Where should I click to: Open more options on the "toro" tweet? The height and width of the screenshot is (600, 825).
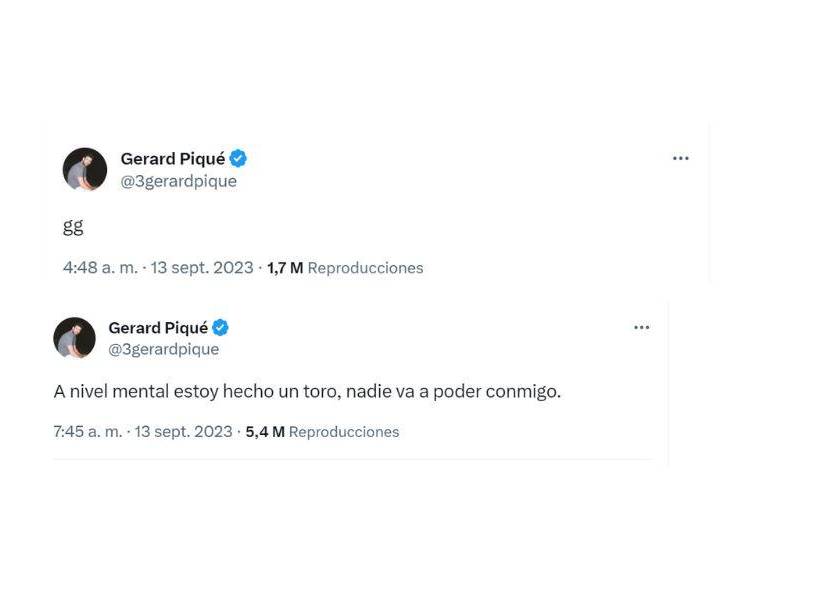click(x=642, y=327)
